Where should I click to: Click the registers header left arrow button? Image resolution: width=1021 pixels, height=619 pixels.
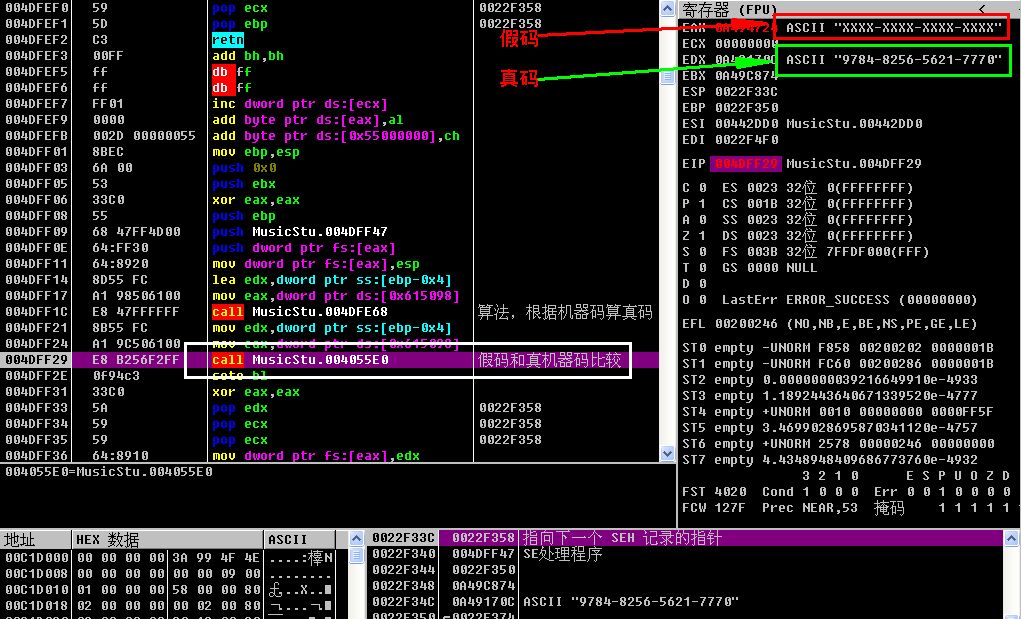pos(982,9)
